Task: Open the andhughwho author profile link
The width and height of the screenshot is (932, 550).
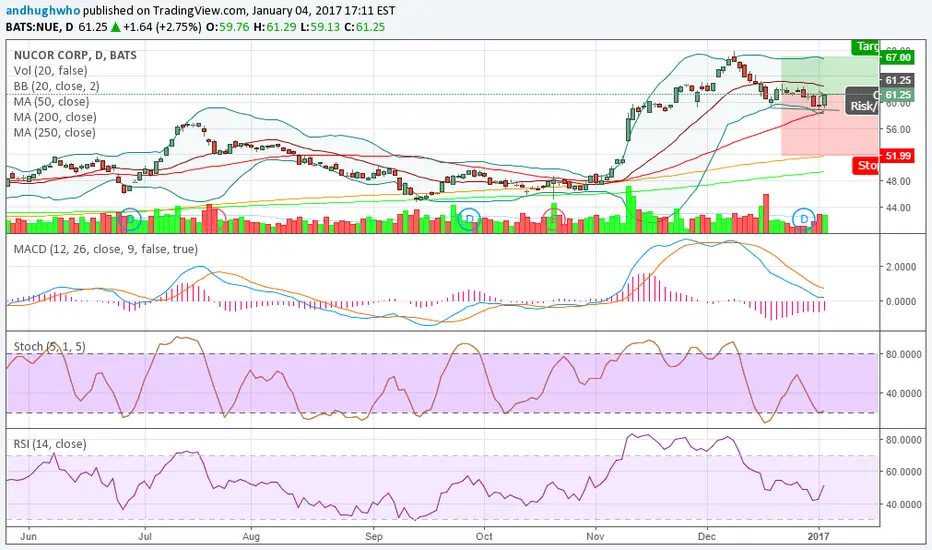Action: coord(43,11)
